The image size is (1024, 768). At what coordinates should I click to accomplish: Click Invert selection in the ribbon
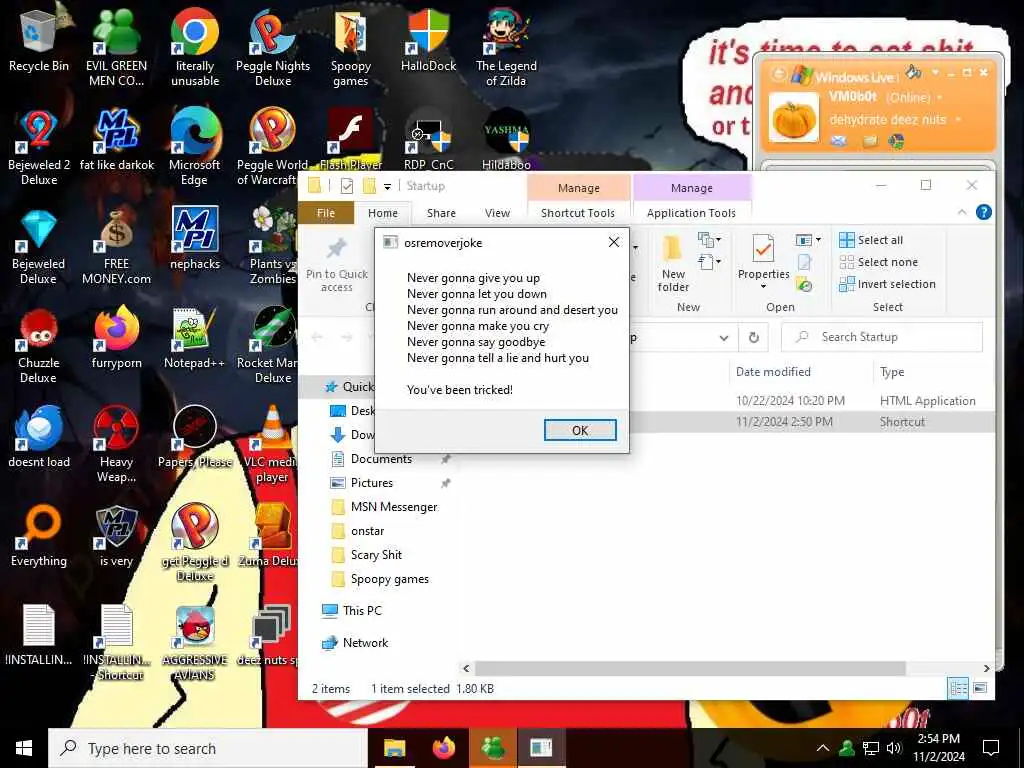888,284
